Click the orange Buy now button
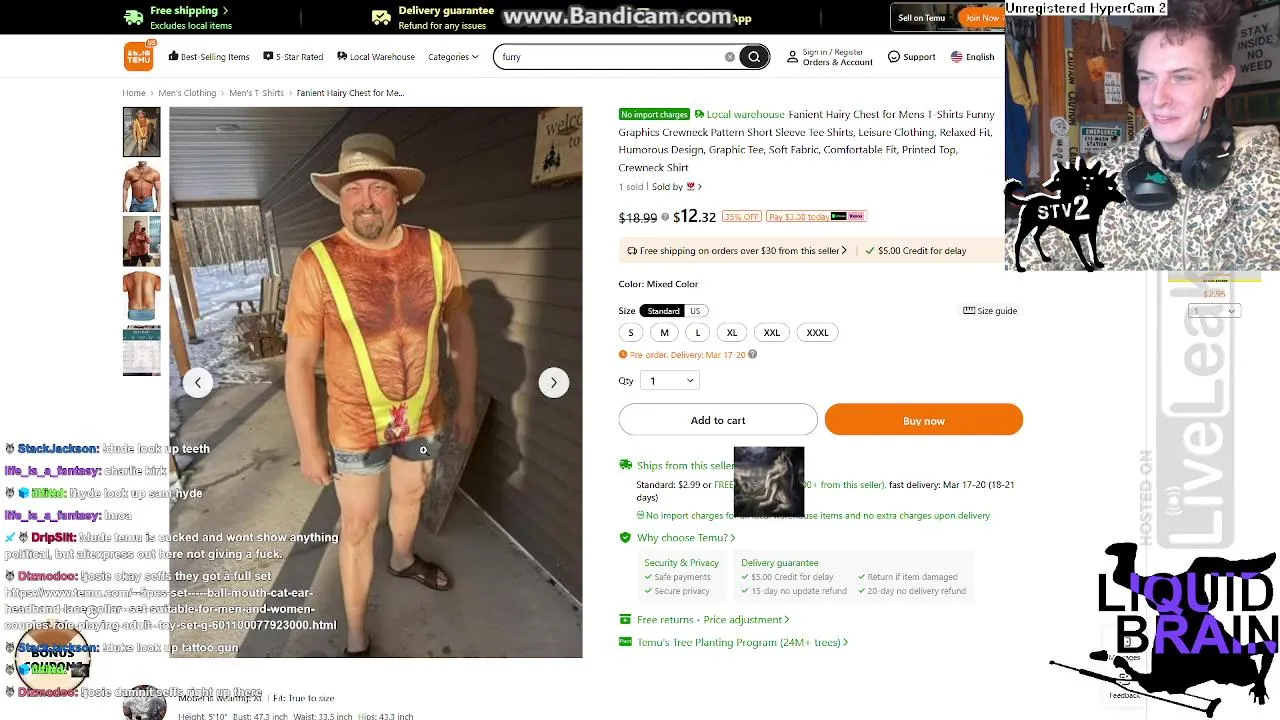Viewport: 1280px width, 720px height. tap(924, 420)
